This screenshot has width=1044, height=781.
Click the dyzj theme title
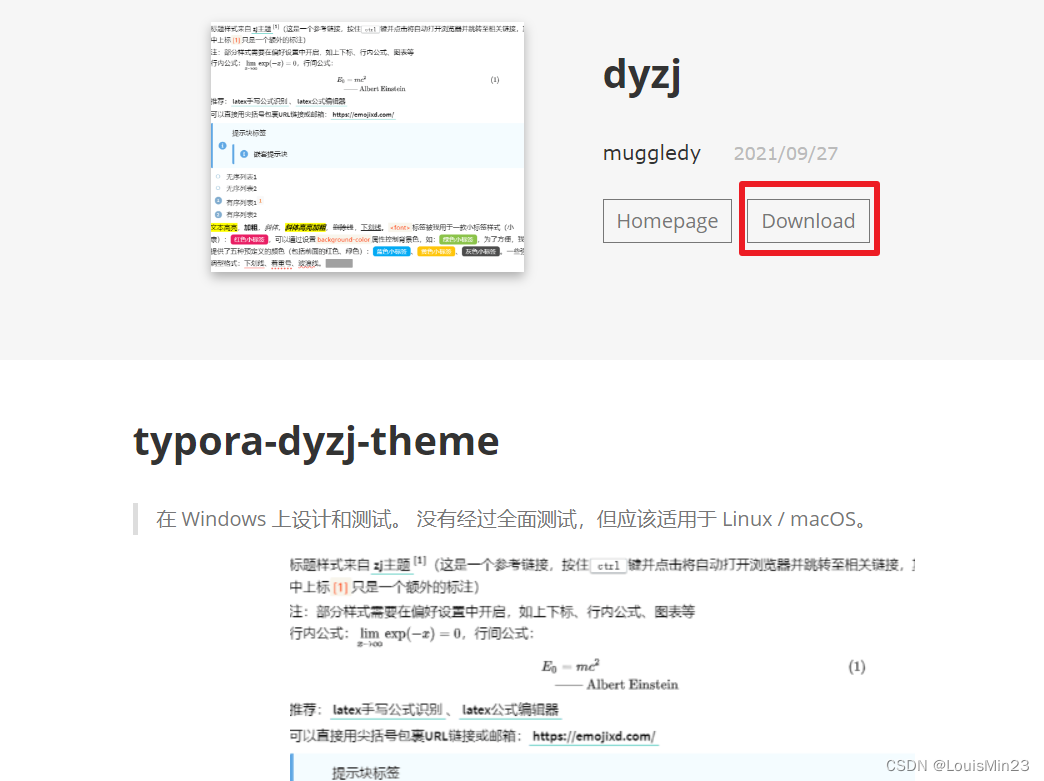pos(642,75)
